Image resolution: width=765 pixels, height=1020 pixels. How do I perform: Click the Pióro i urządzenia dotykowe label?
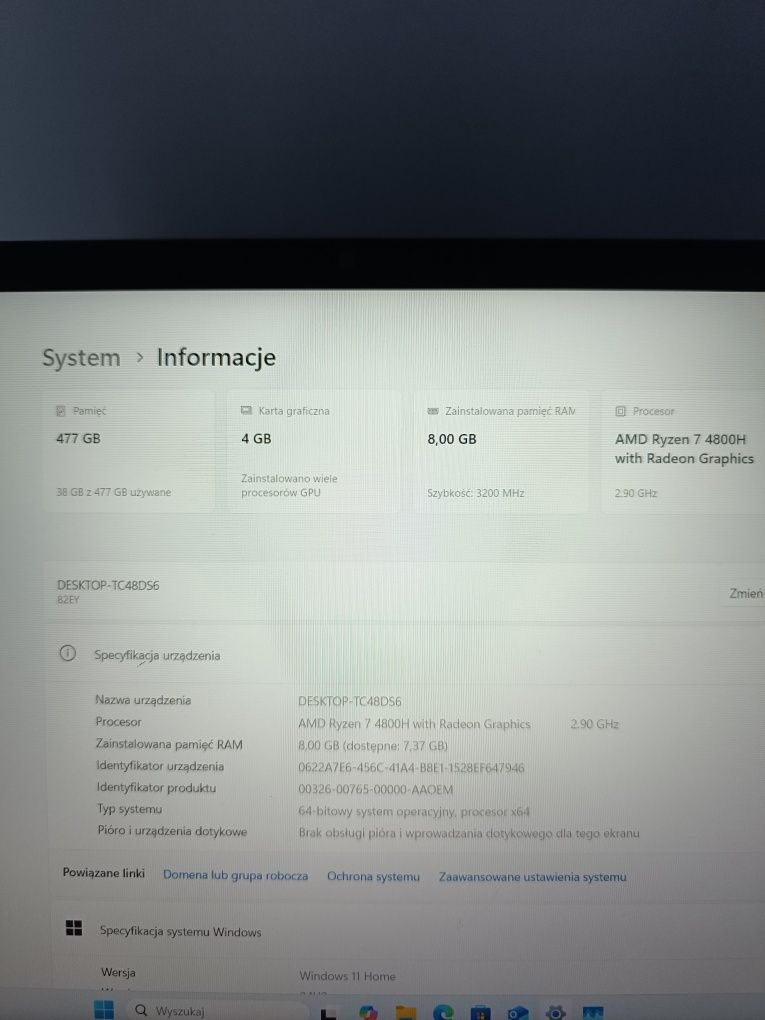[172, 831]
